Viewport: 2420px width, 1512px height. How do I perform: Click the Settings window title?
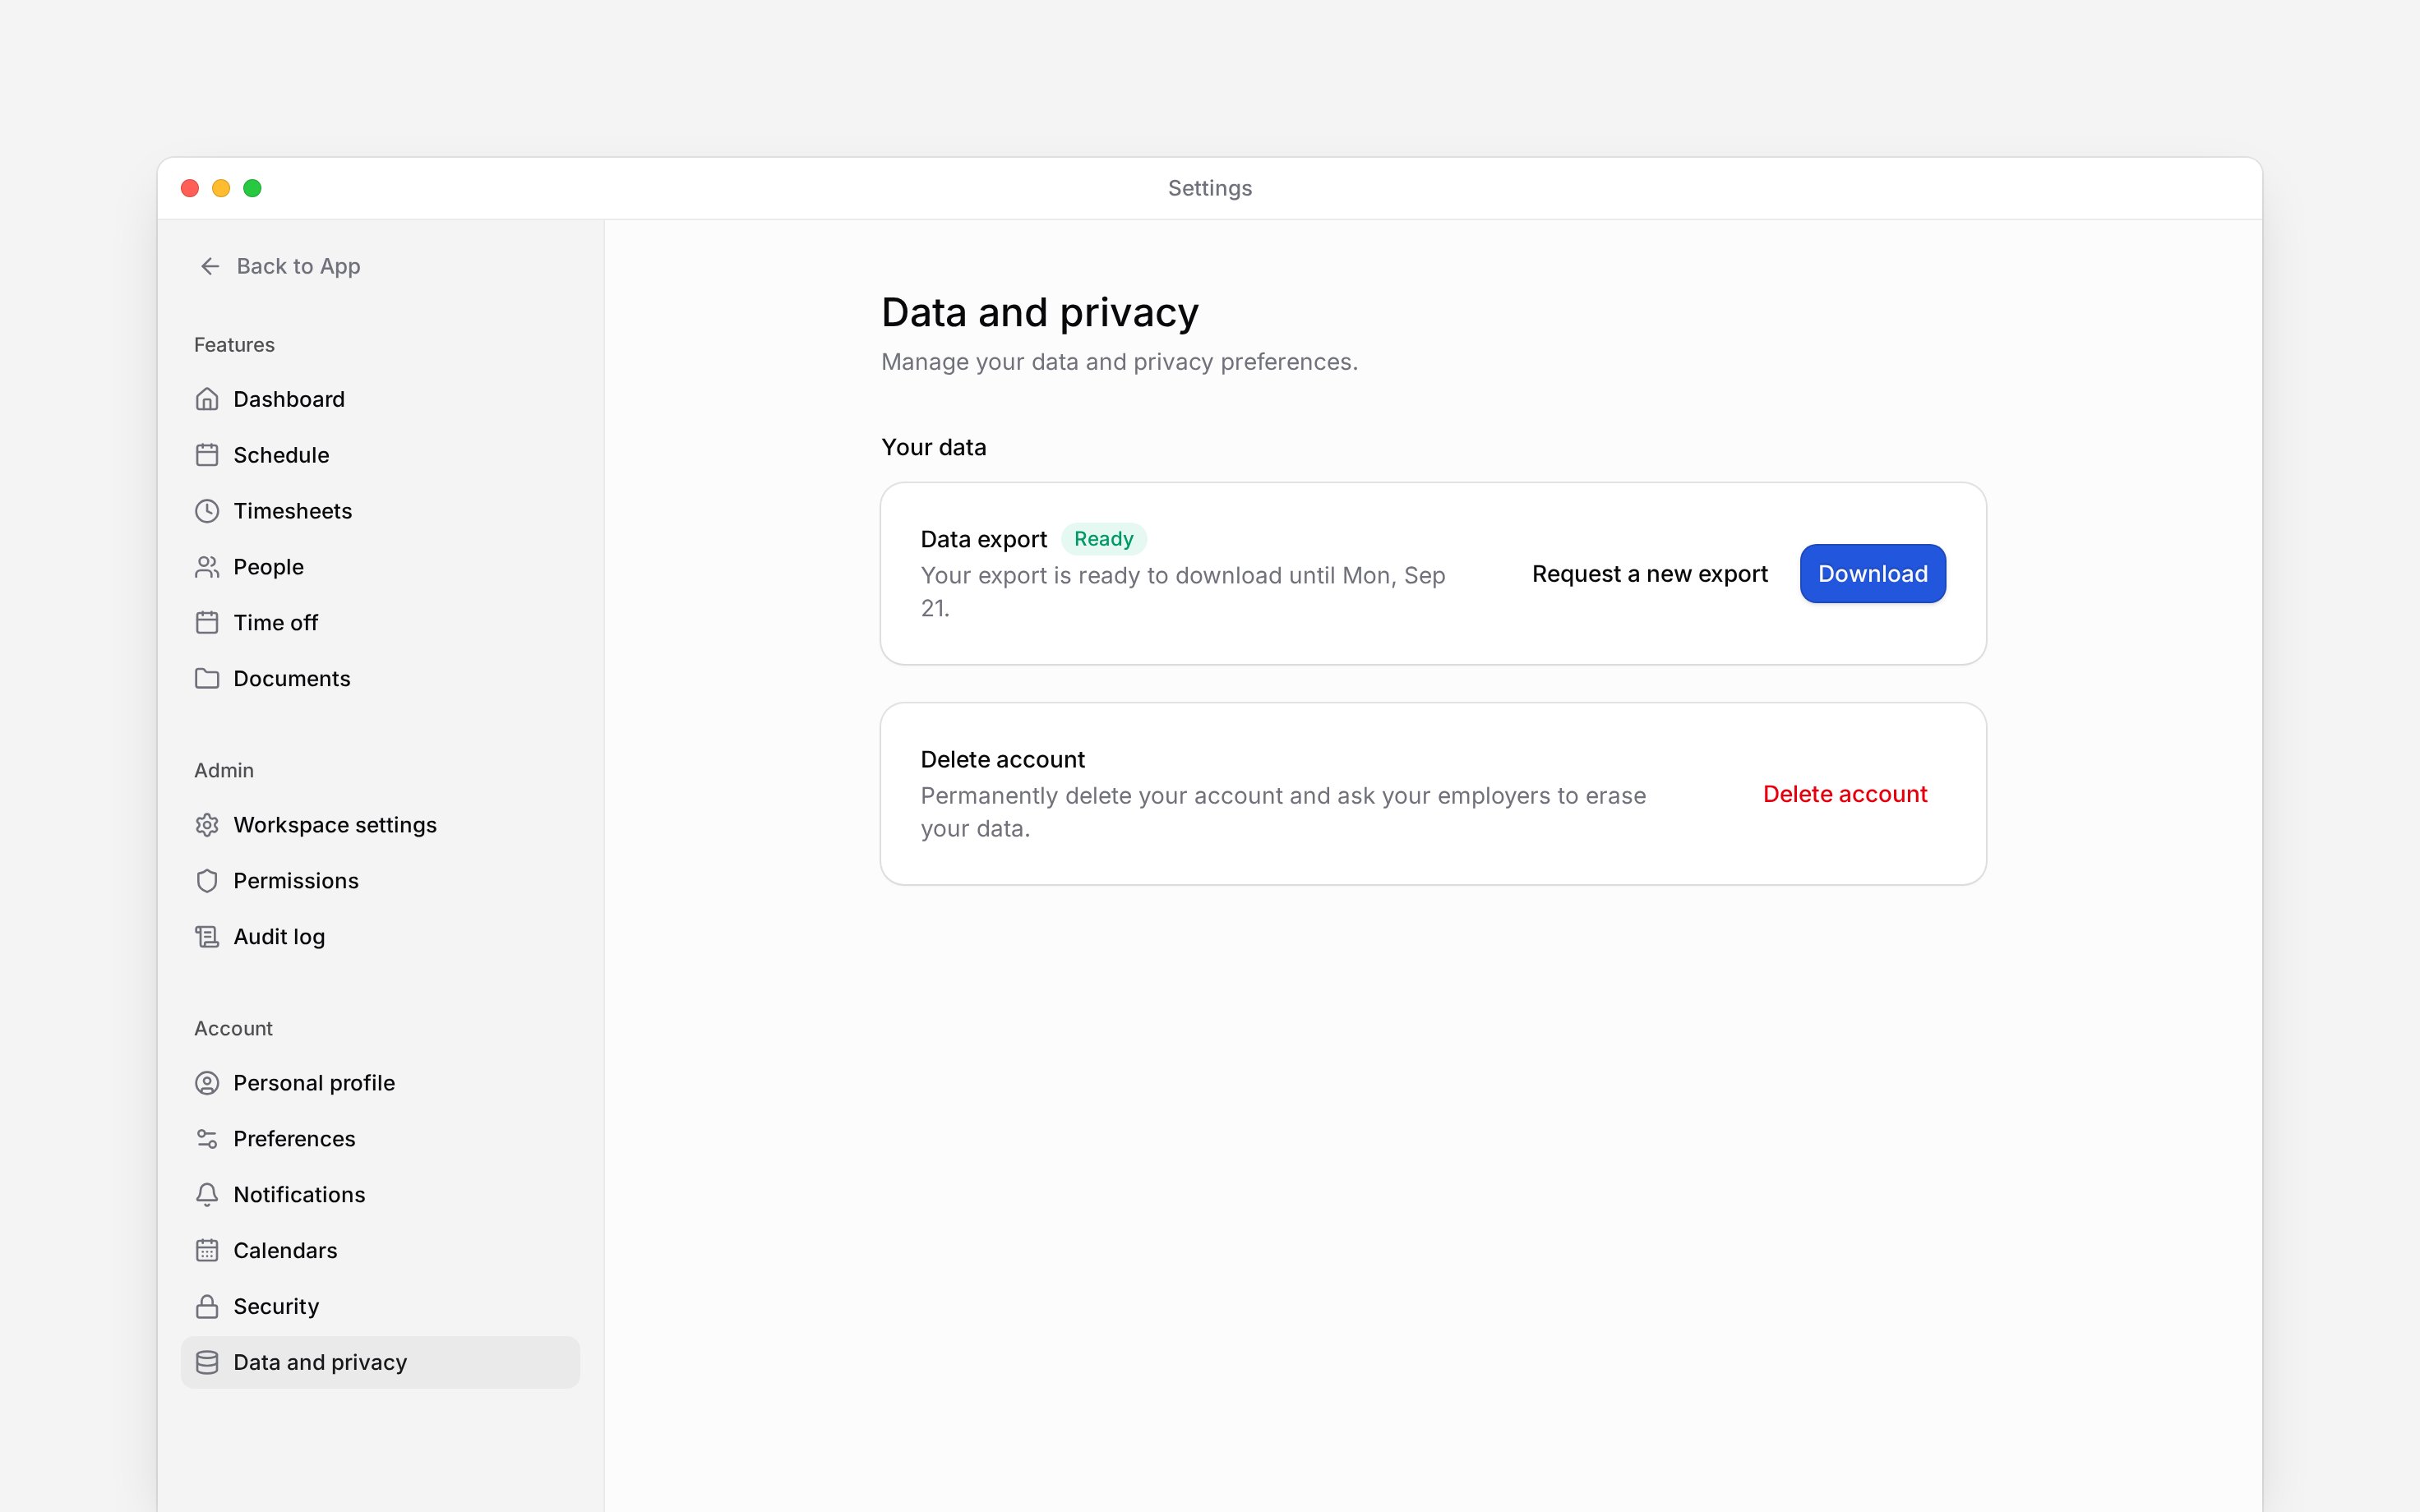tap(1210, 188)
